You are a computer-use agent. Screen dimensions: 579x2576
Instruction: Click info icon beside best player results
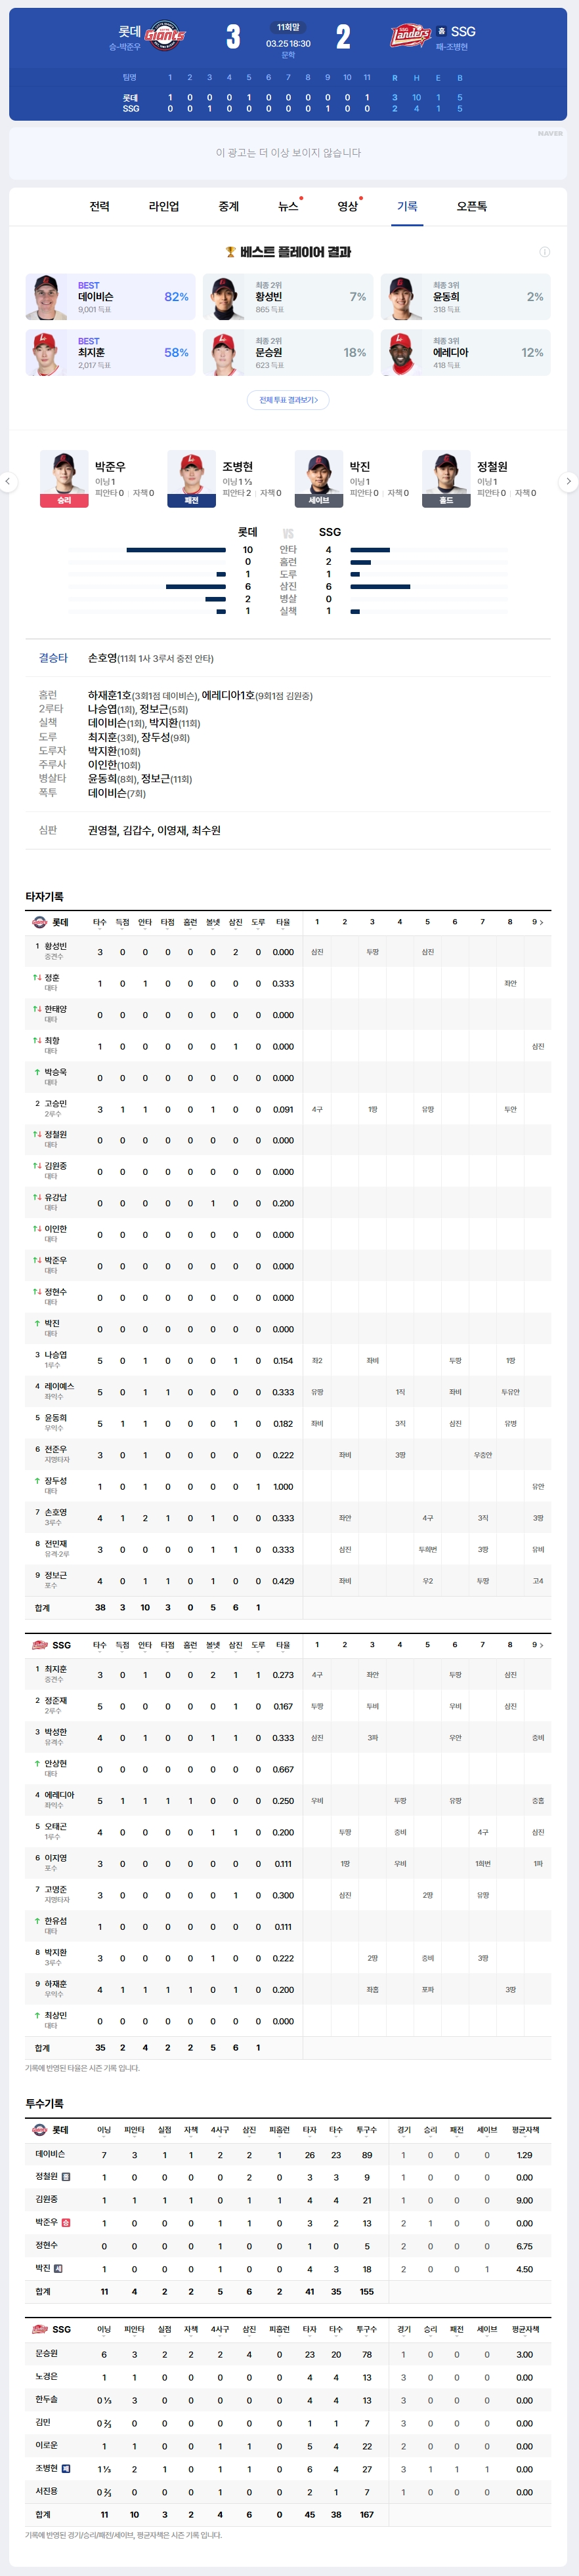(x=545, y=252)
